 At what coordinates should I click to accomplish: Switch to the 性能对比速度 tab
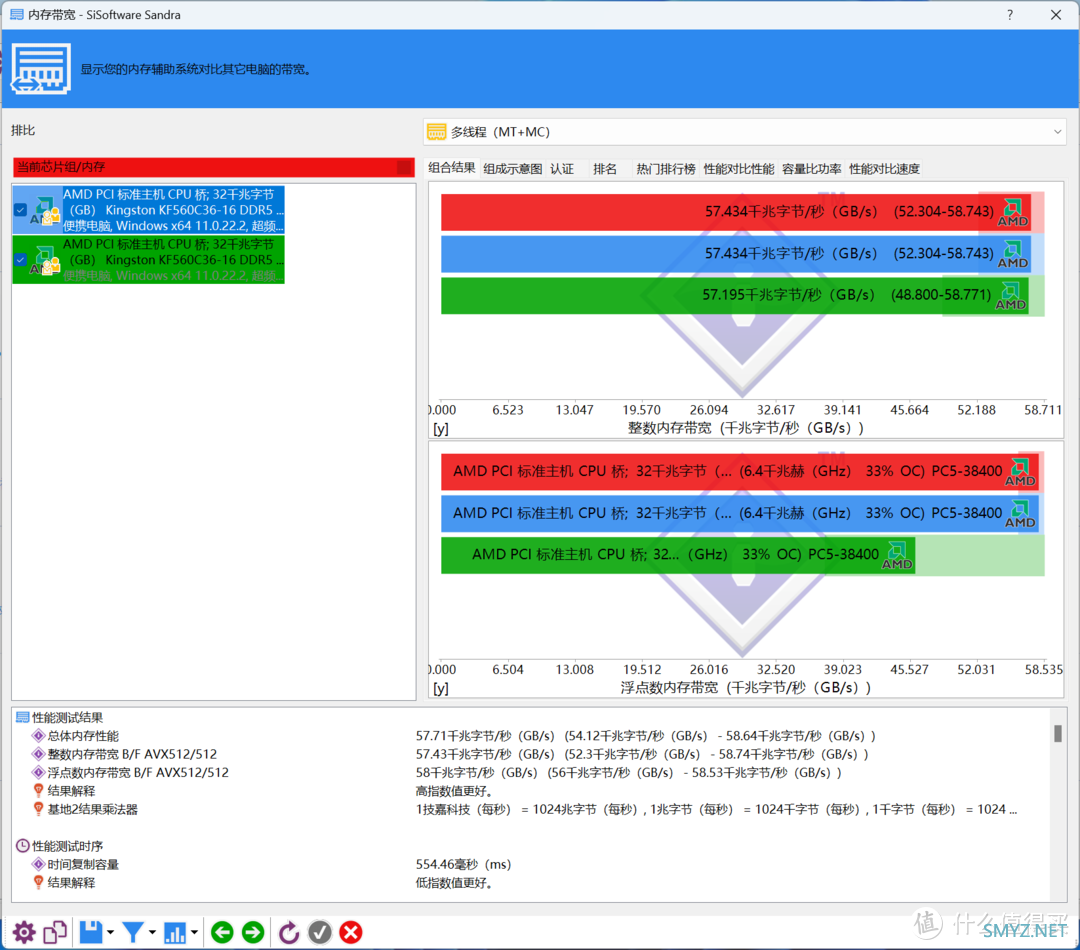pos(884,169)
